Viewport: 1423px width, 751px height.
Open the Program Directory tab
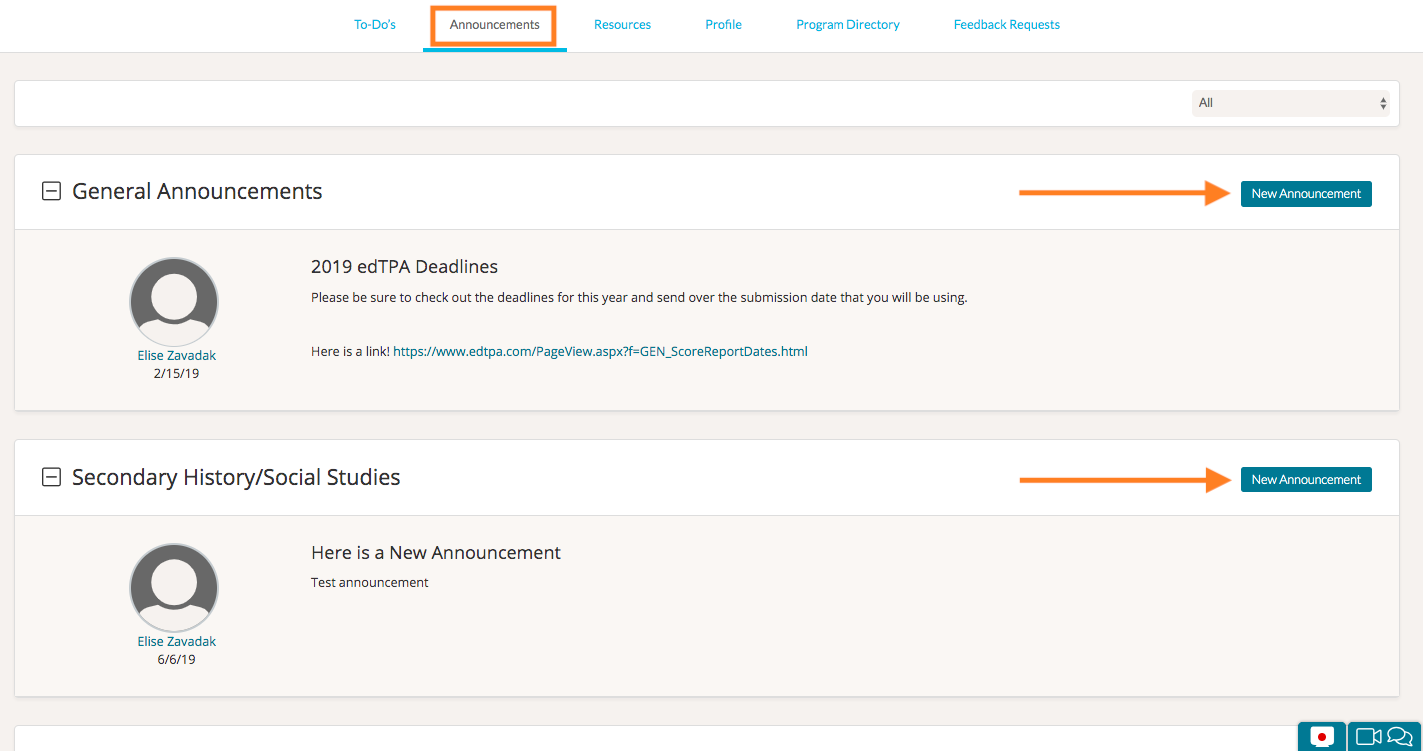point(848,25)
